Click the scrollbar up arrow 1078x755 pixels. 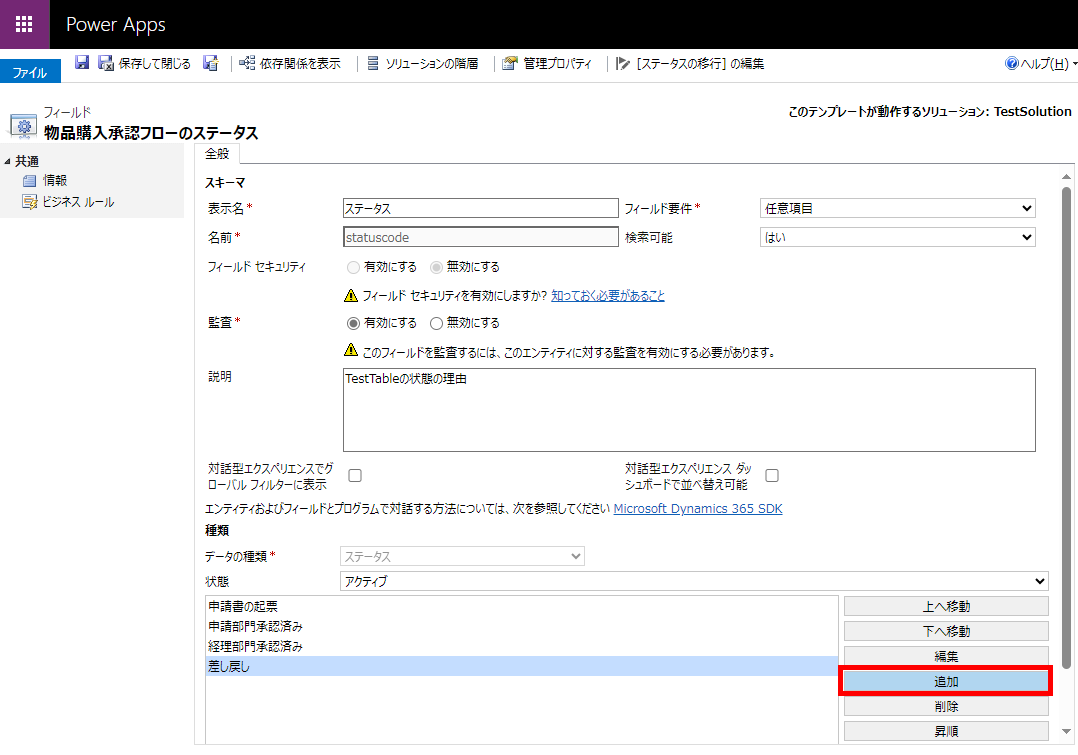click(x=1066, y=177)
